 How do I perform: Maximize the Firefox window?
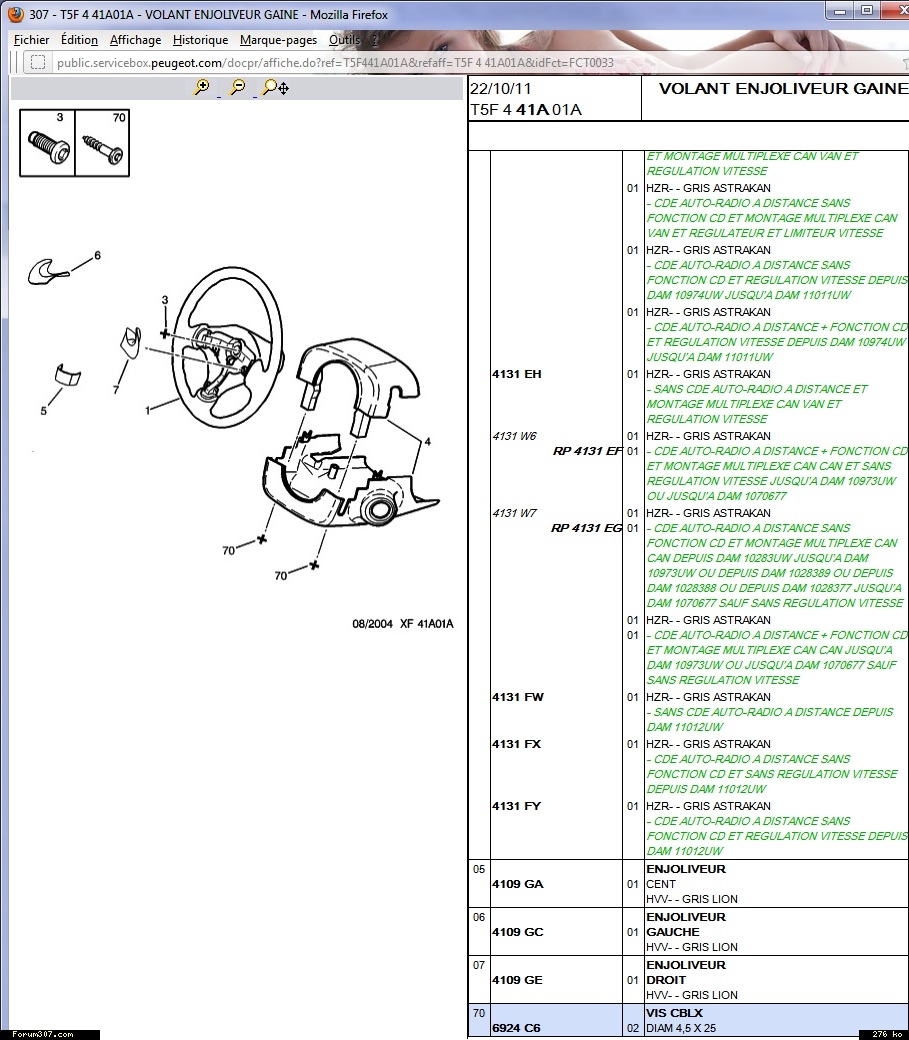tap(867, 10)
